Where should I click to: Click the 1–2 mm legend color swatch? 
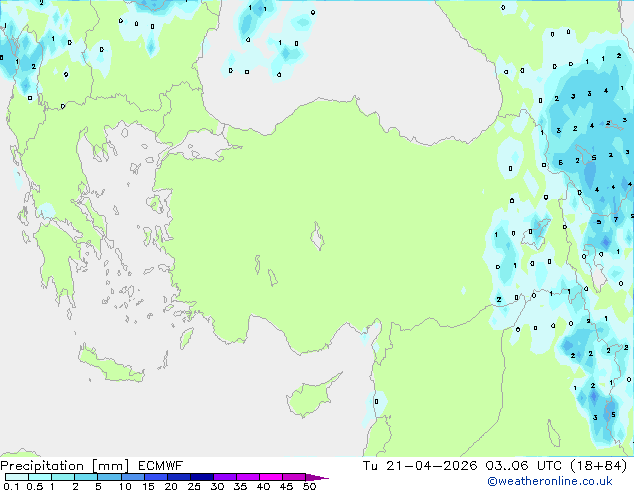[x=63, y=477]
